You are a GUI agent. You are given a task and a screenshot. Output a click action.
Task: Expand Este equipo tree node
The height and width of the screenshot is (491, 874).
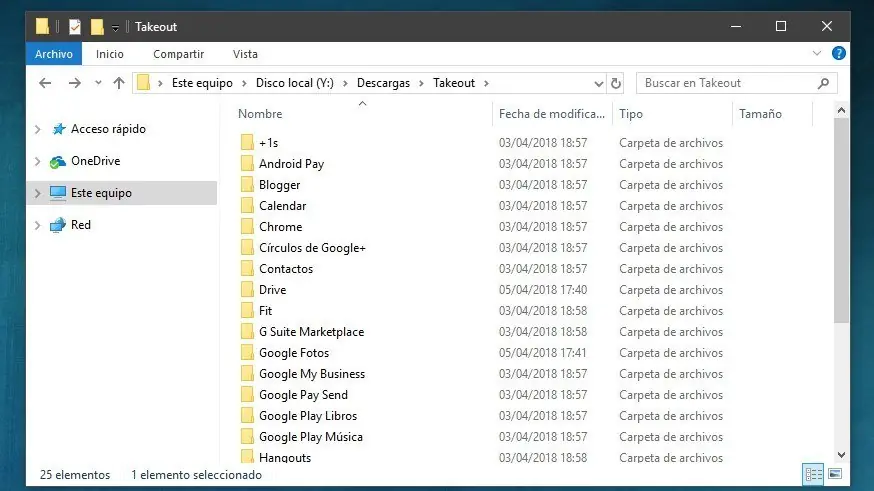coord(38,193)
